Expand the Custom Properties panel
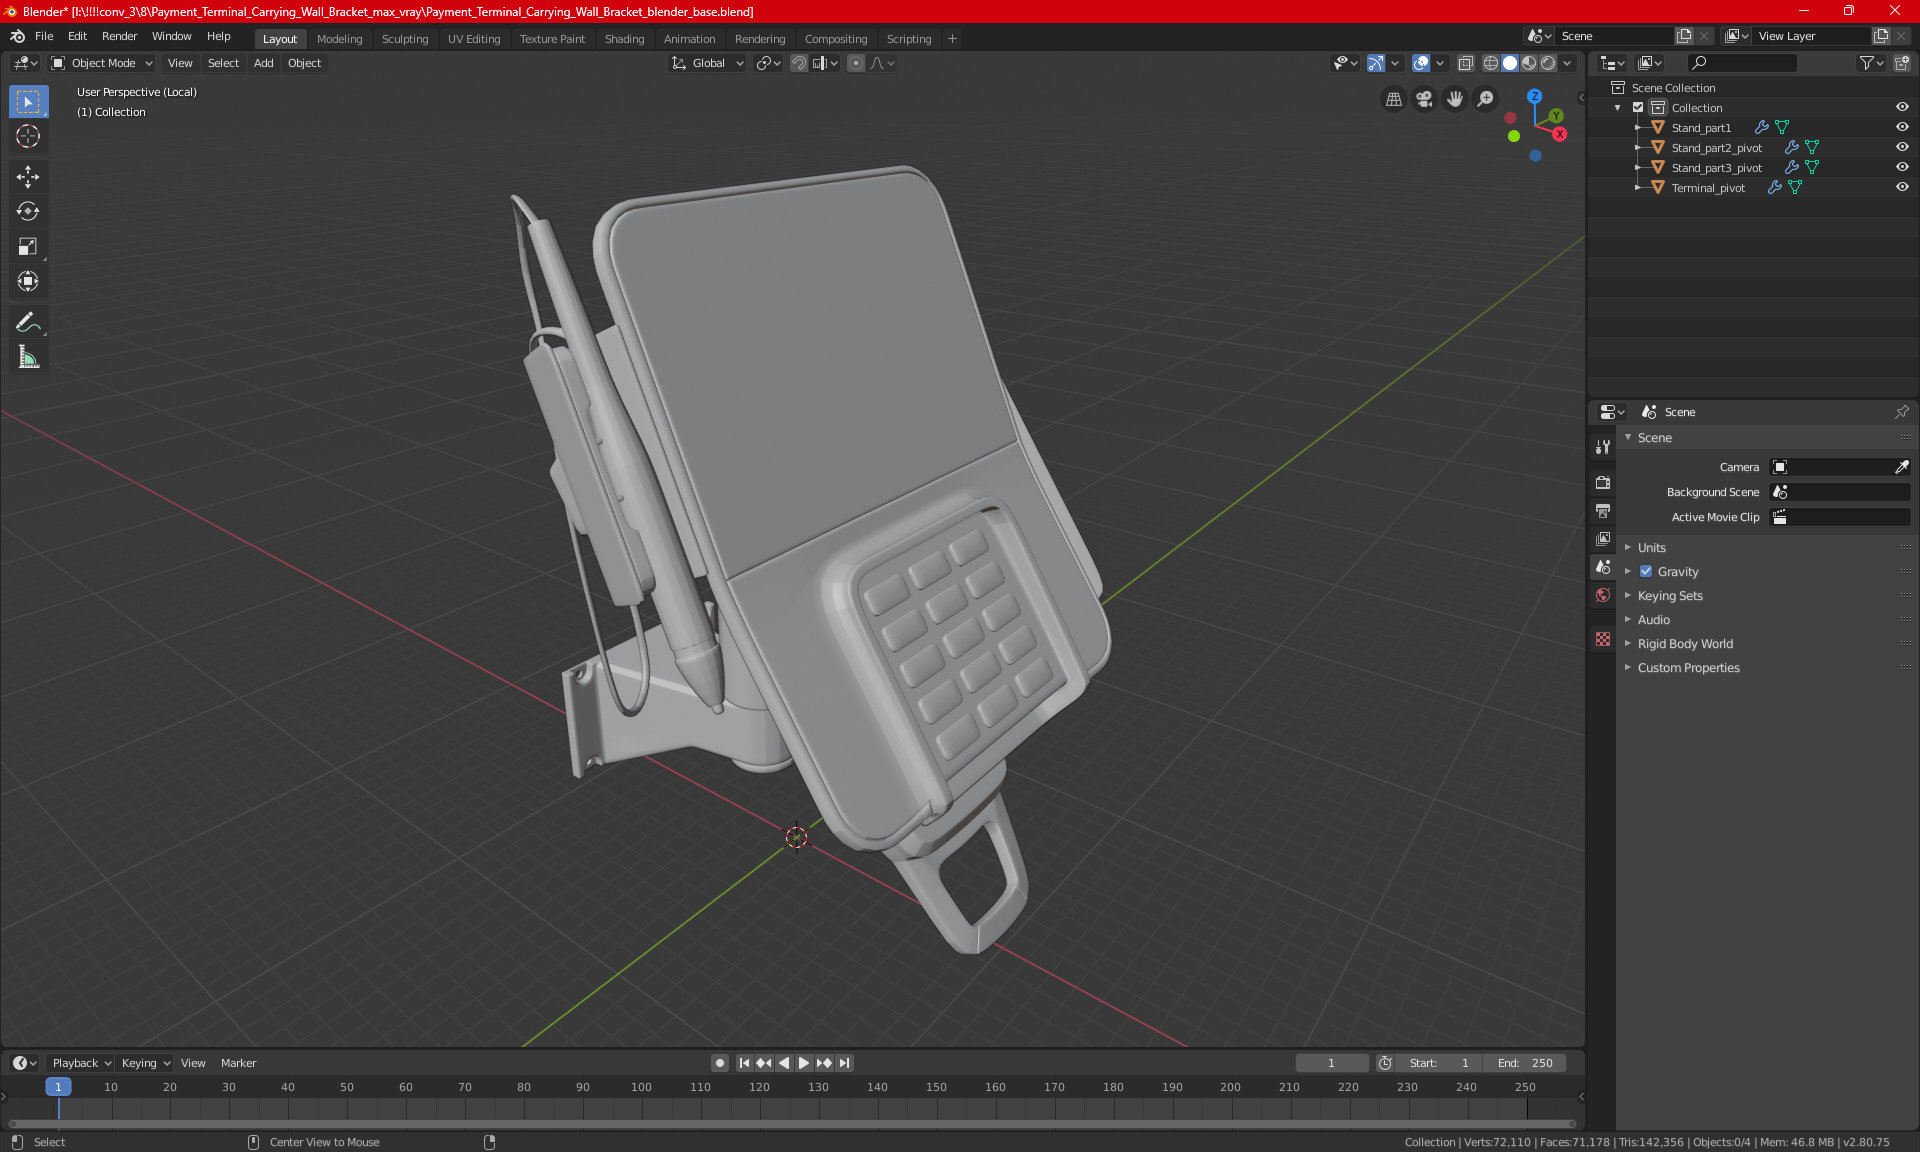Image resolution: width=1920 pixels, height=1152 pixels. click(x=1688, y=667)
